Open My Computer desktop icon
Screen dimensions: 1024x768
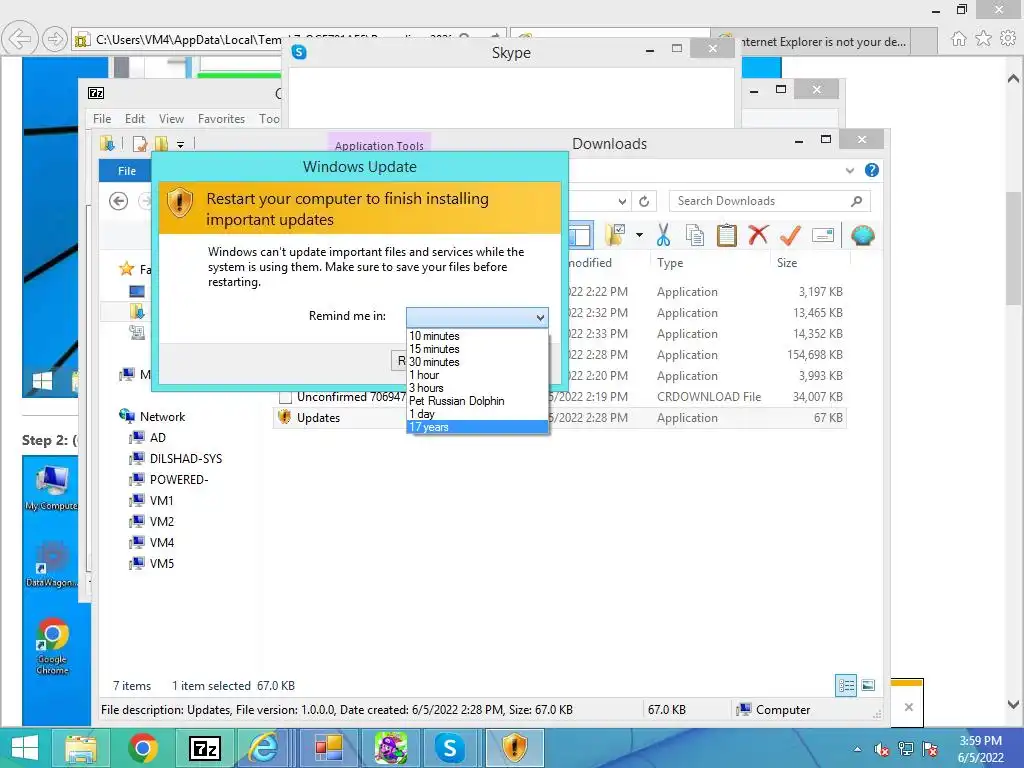52,488
